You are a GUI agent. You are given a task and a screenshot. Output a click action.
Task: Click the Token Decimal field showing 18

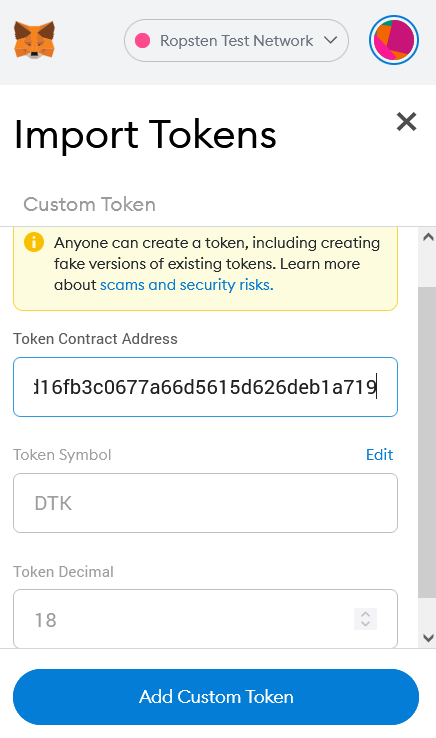205,619
